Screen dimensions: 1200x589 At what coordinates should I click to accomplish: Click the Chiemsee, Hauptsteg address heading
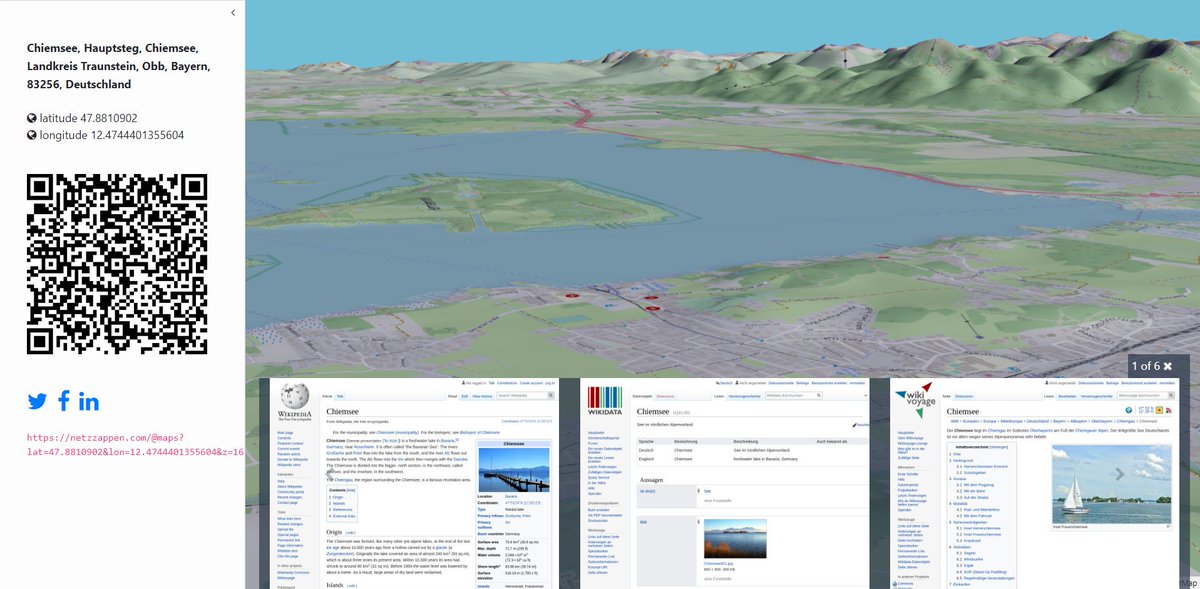tap(119, 66)
